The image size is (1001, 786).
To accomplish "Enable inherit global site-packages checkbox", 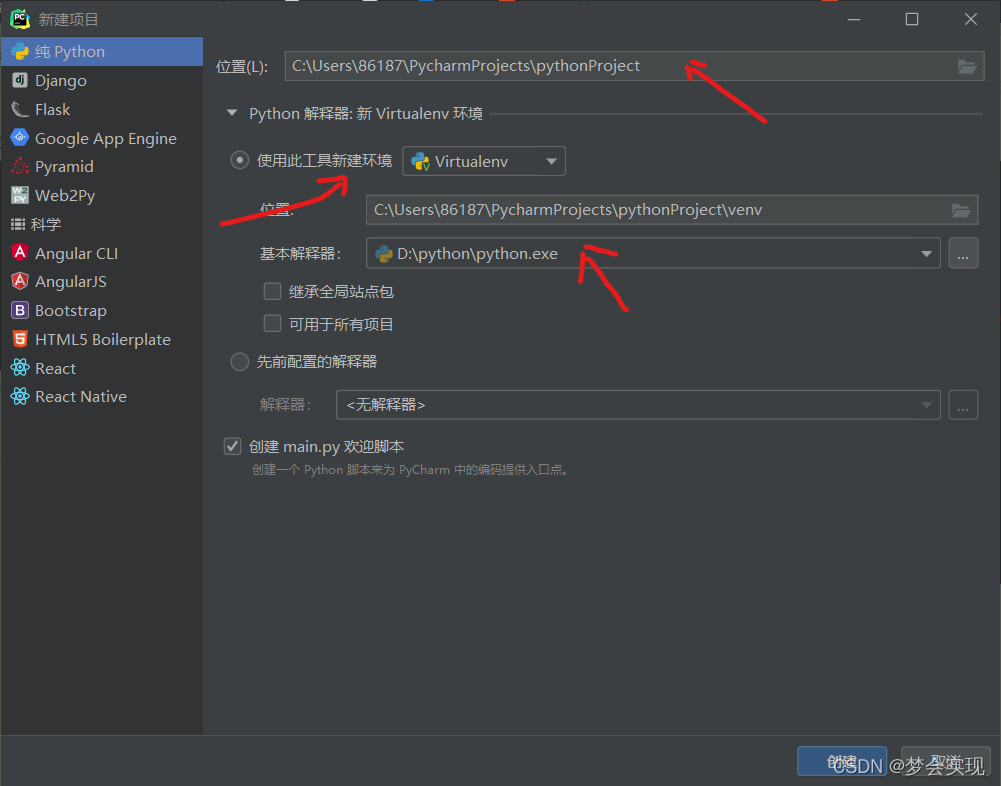I will point(273,292).
